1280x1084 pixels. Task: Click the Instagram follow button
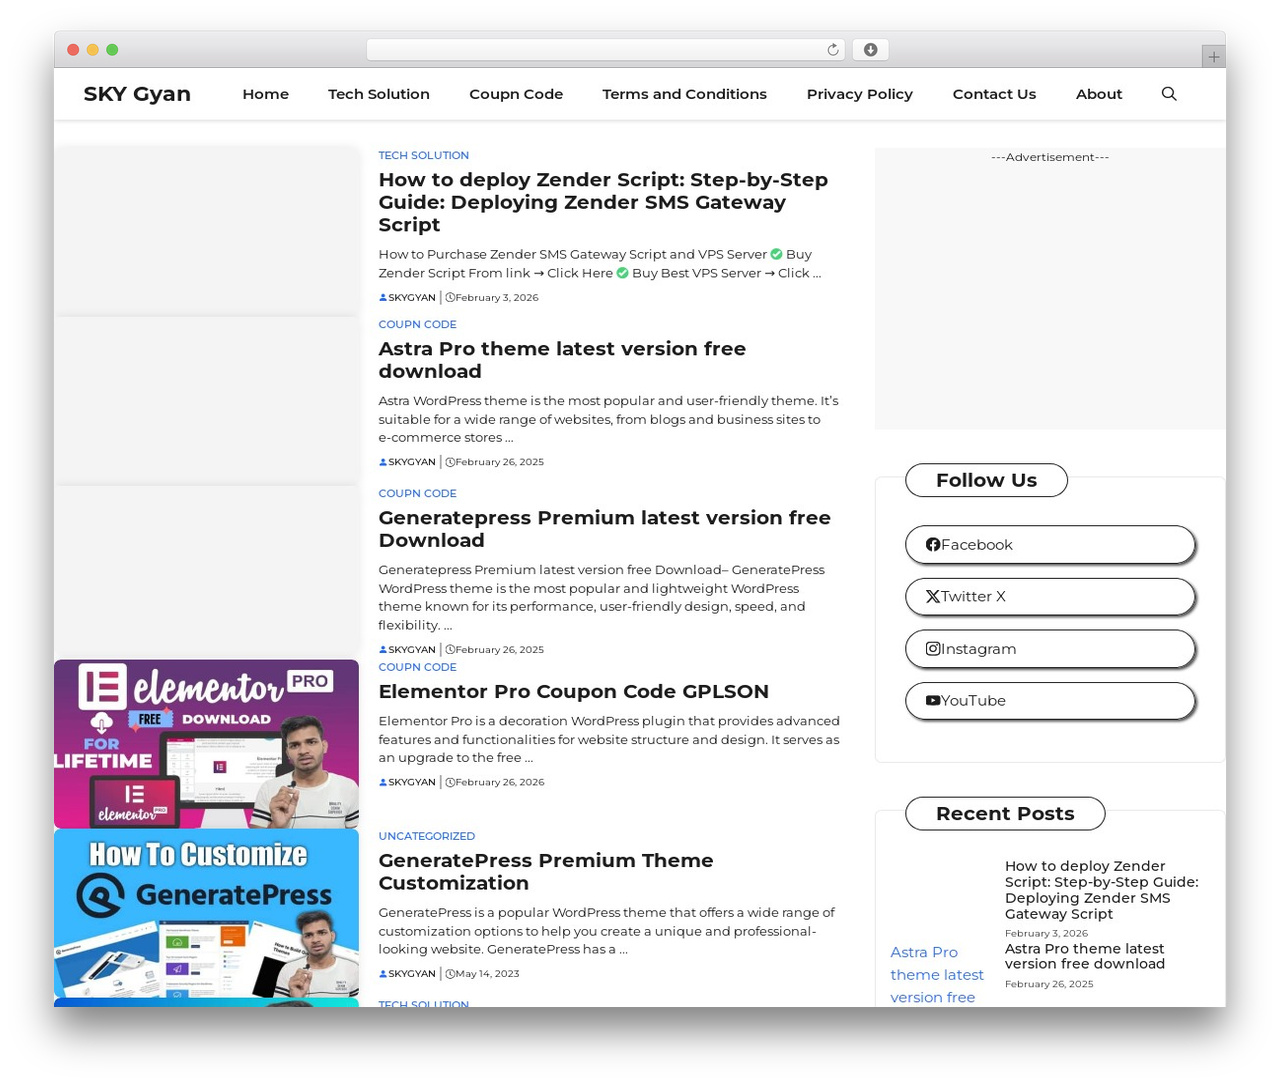point(1050,649)
